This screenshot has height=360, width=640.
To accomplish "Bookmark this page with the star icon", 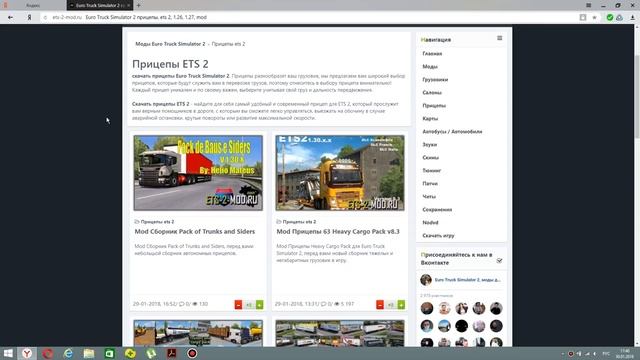I will pos(594,18).
